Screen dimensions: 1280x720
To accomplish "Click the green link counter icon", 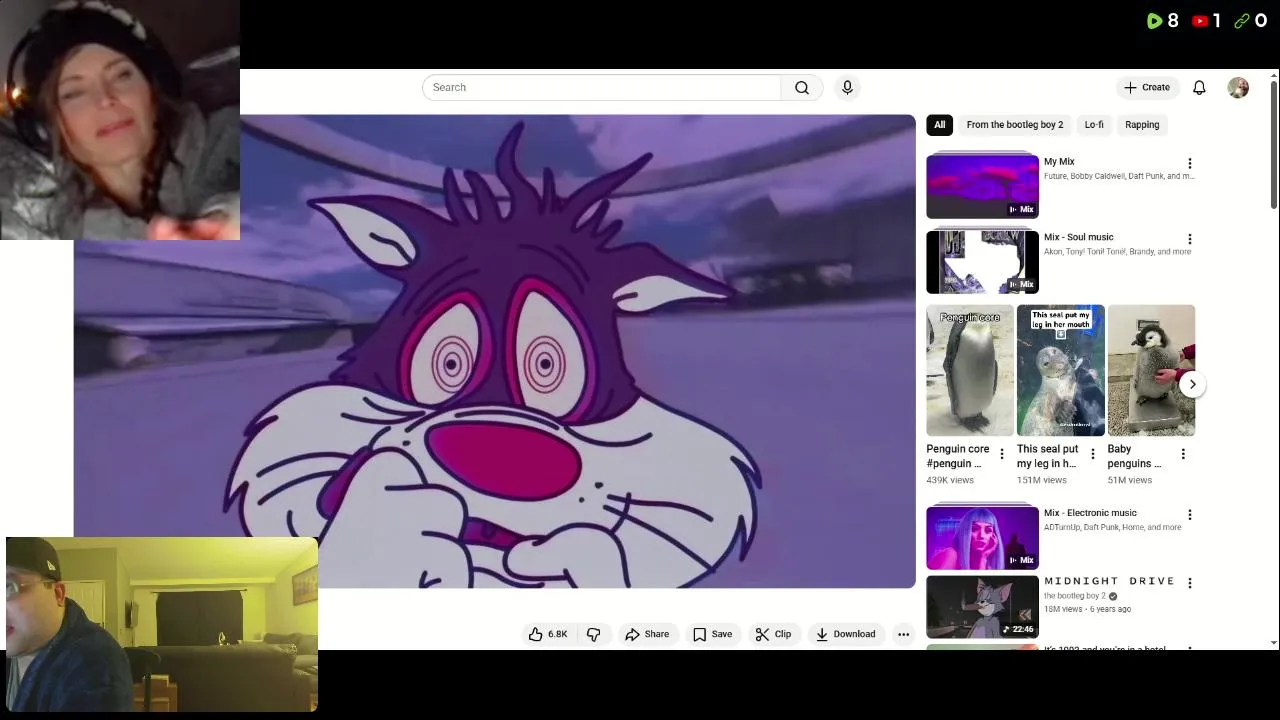I will 1242,21.
